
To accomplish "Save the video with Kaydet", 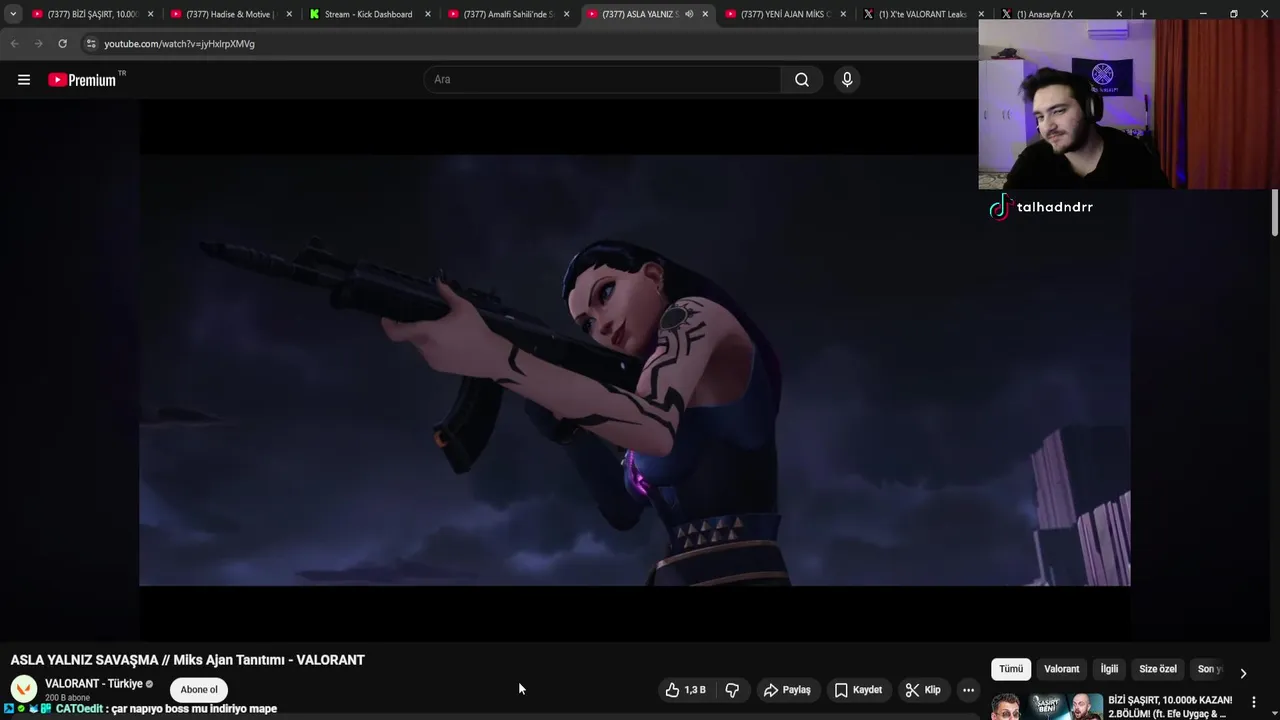I will click(x=858, y=690).
